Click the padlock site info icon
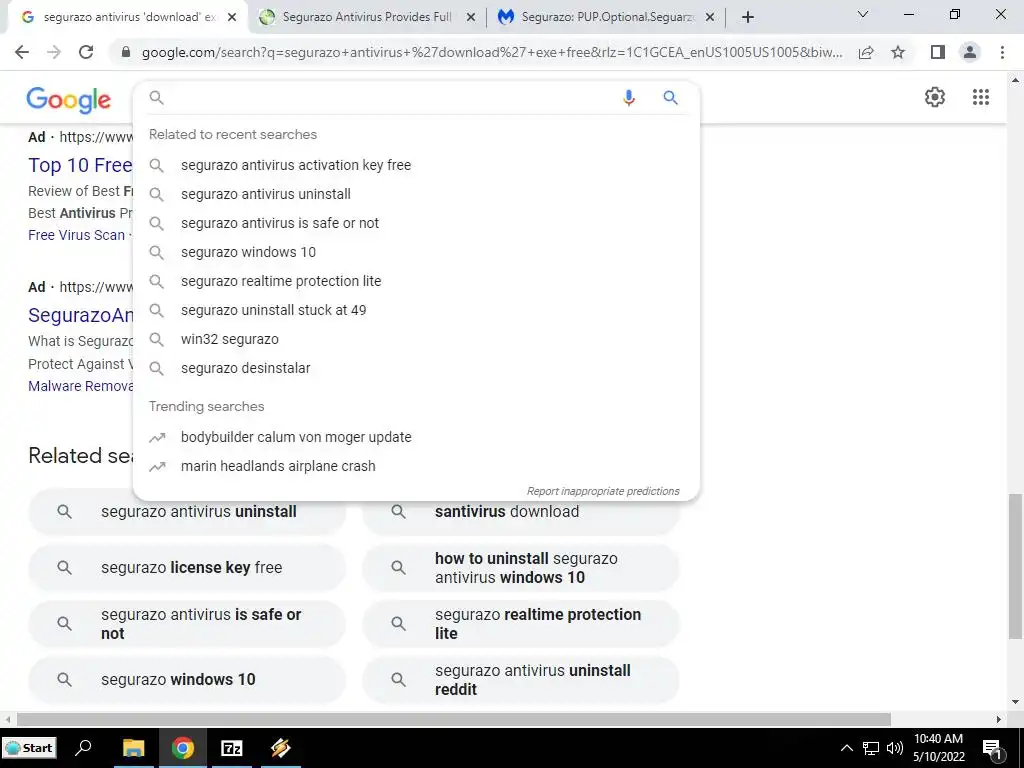This screenshot has height=768, width=1024. point(126,52)
